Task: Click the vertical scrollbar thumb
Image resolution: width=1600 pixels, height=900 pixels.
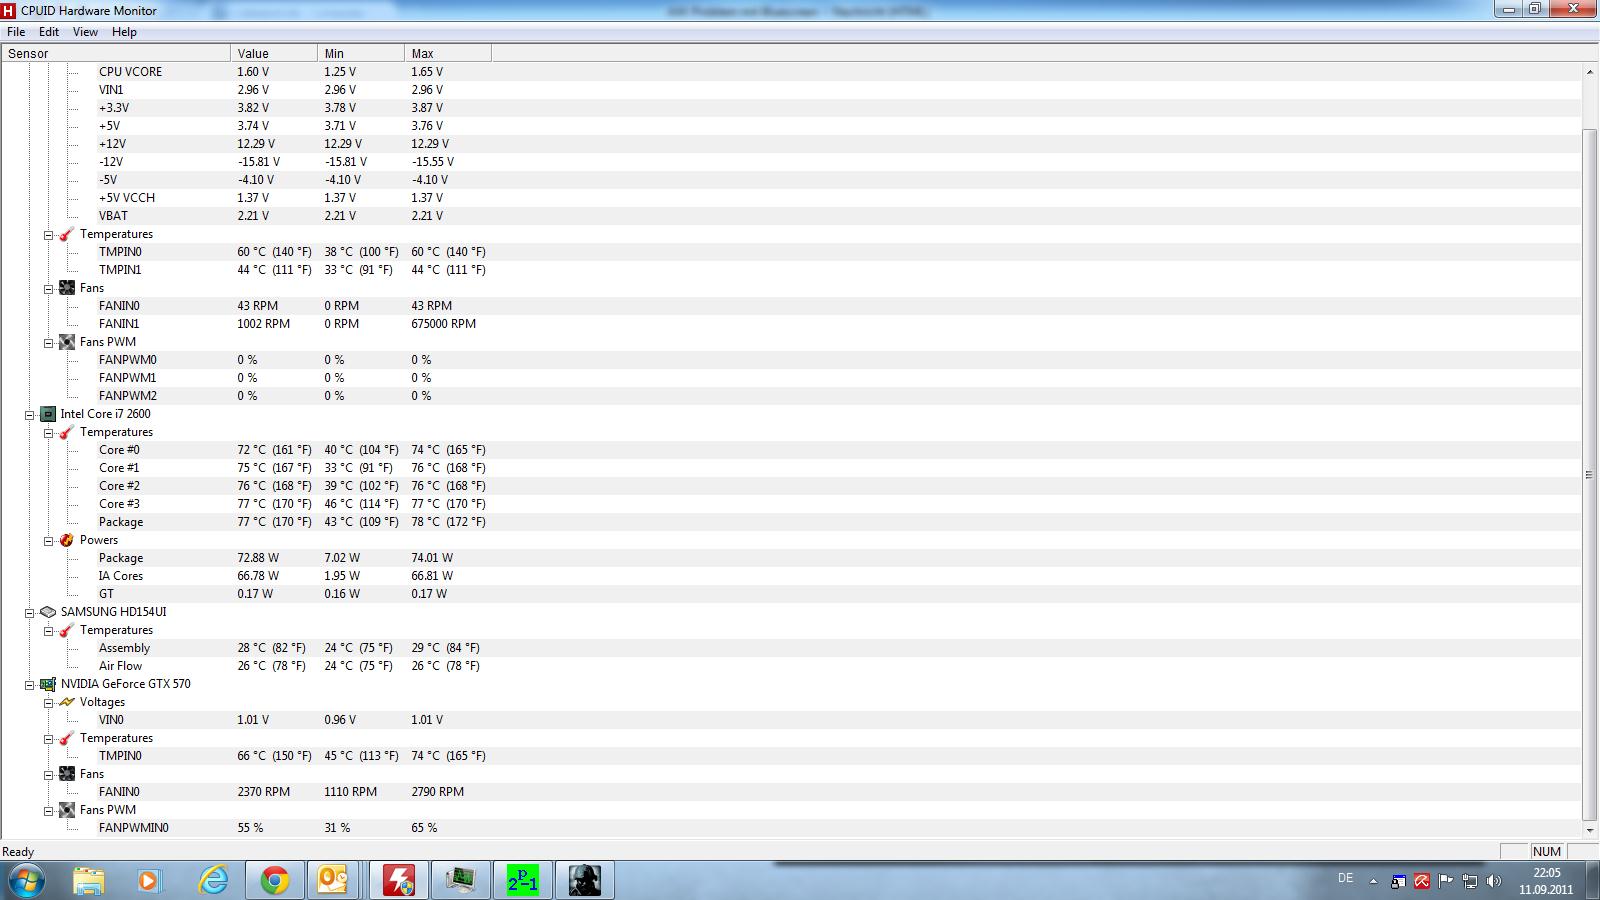Action: coord(1590,475)
